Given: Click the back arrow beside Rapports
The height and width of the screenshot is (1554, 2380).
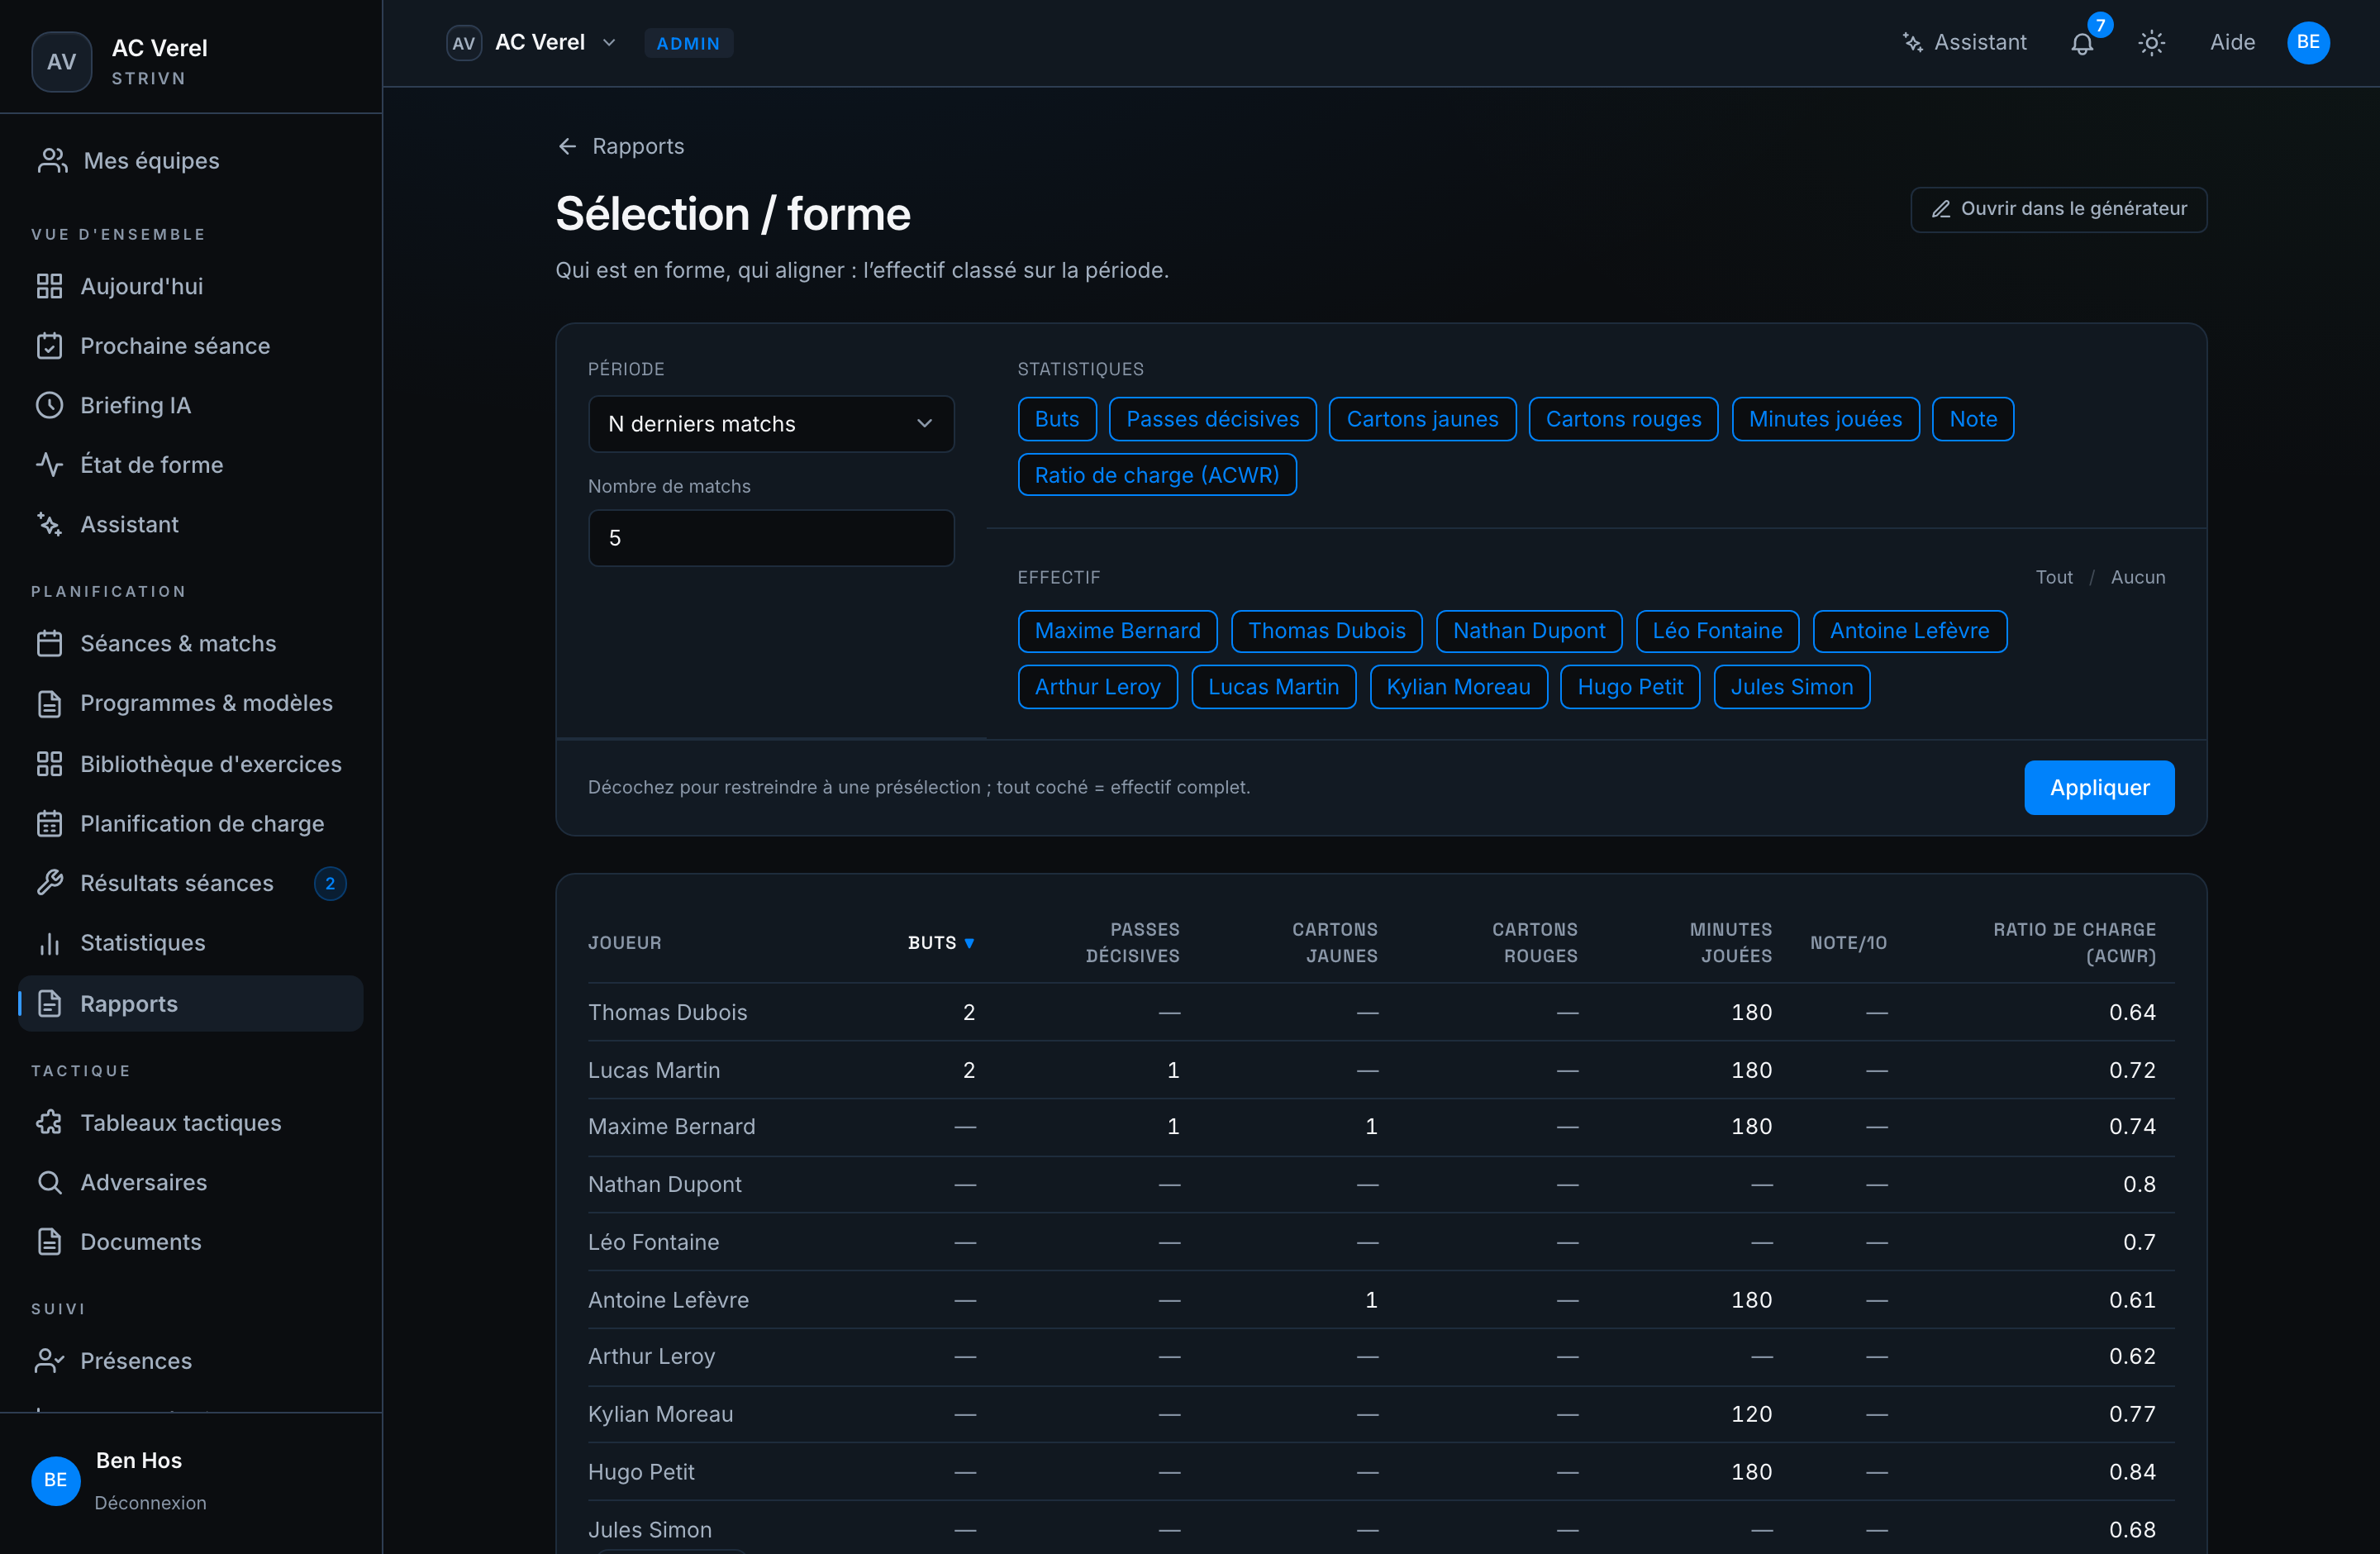Looking at the screenshot, I should coord(567,146).
